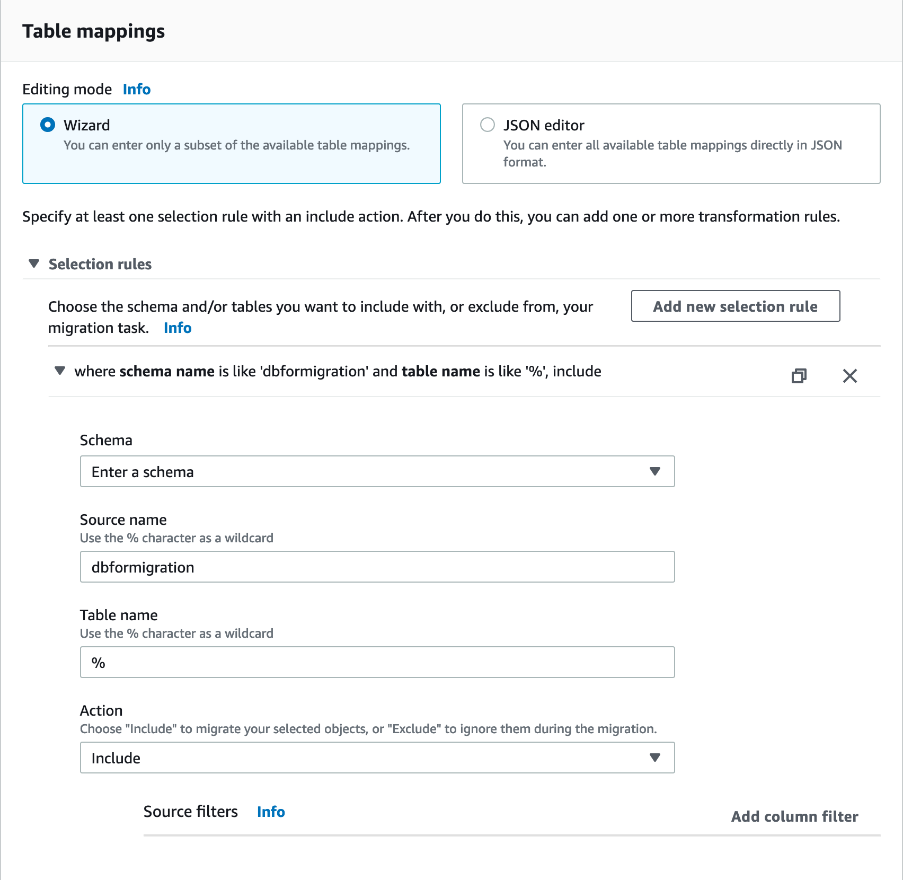Collapse the Selection rules section

click(x=34, y=264)
